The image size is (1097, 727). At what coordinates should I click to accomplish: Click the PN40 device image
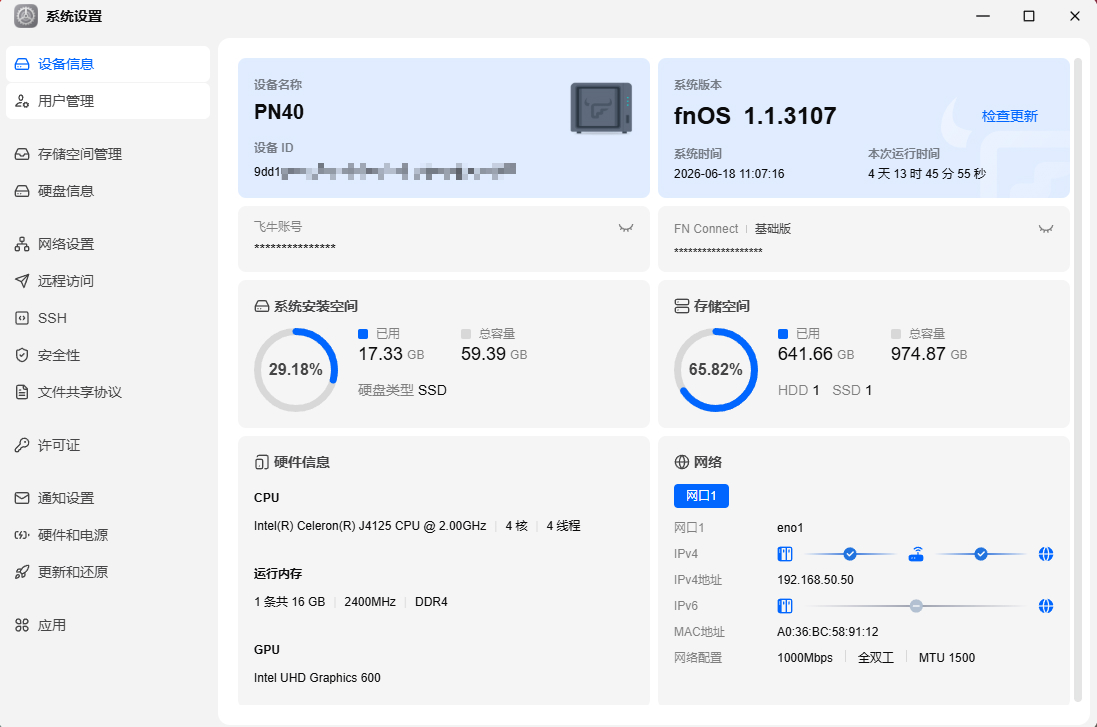click(x=601, y=108)
